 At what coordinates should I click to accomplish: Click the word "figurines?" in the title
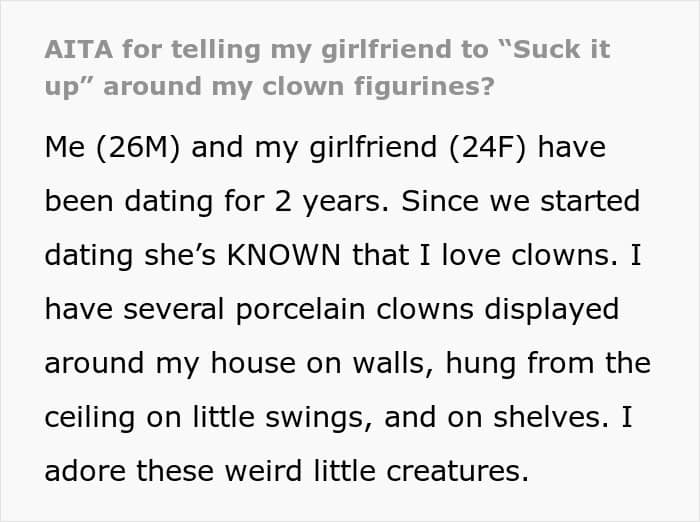pos(424,87)
